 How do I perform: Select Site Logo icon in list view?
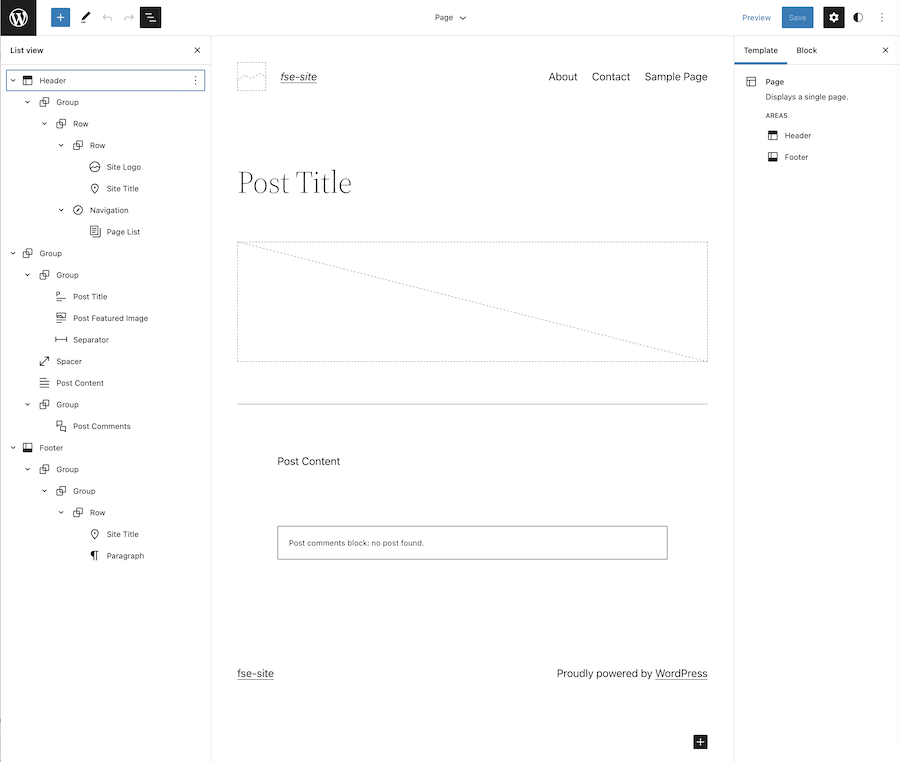95,167
